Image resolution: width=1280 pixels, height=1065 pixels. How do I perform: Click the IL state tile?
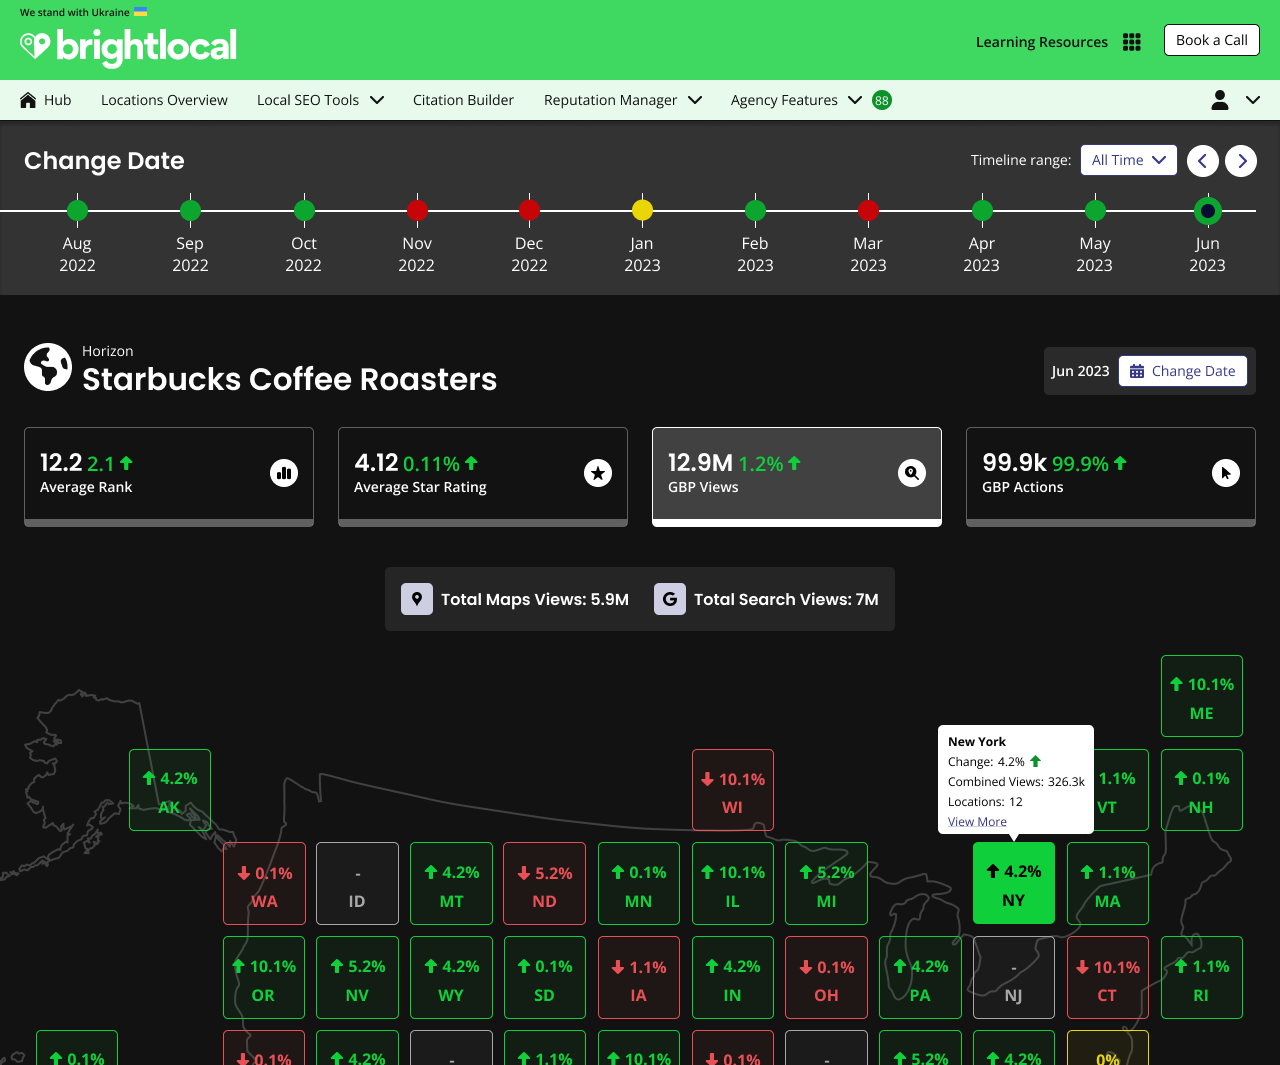(x=733, y=883)
